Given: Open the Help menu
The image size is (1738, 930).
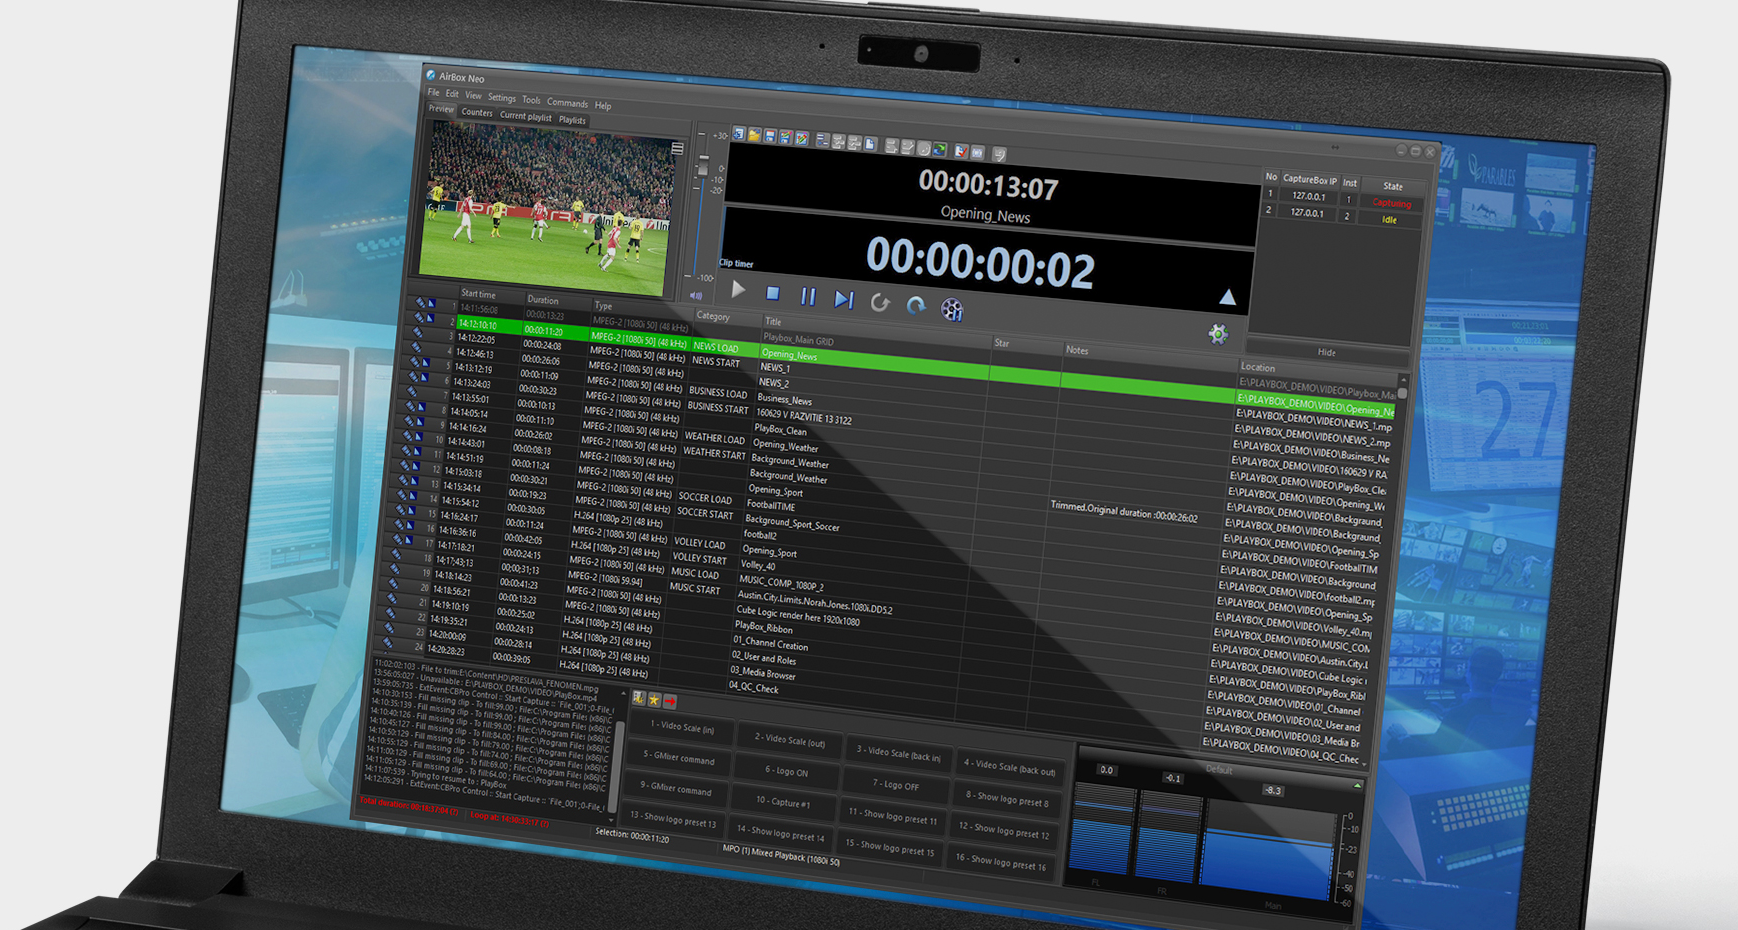Looking at the screenshot, I should [x=603, y=105].
